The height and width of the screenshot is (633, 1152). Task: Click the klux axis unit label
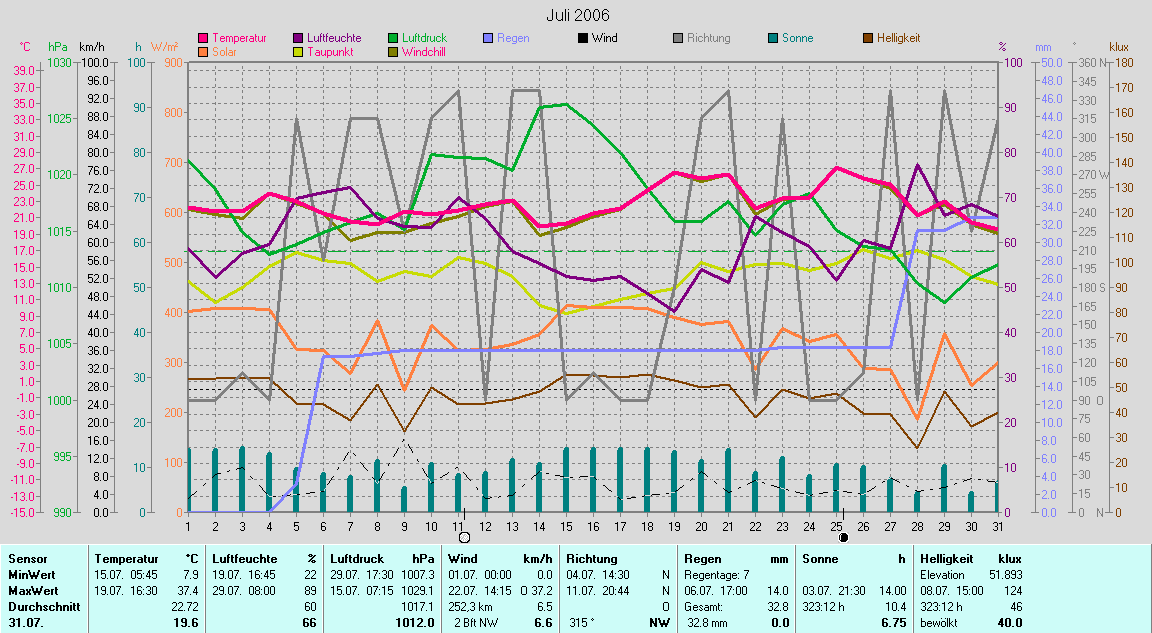coord(1119,47)
